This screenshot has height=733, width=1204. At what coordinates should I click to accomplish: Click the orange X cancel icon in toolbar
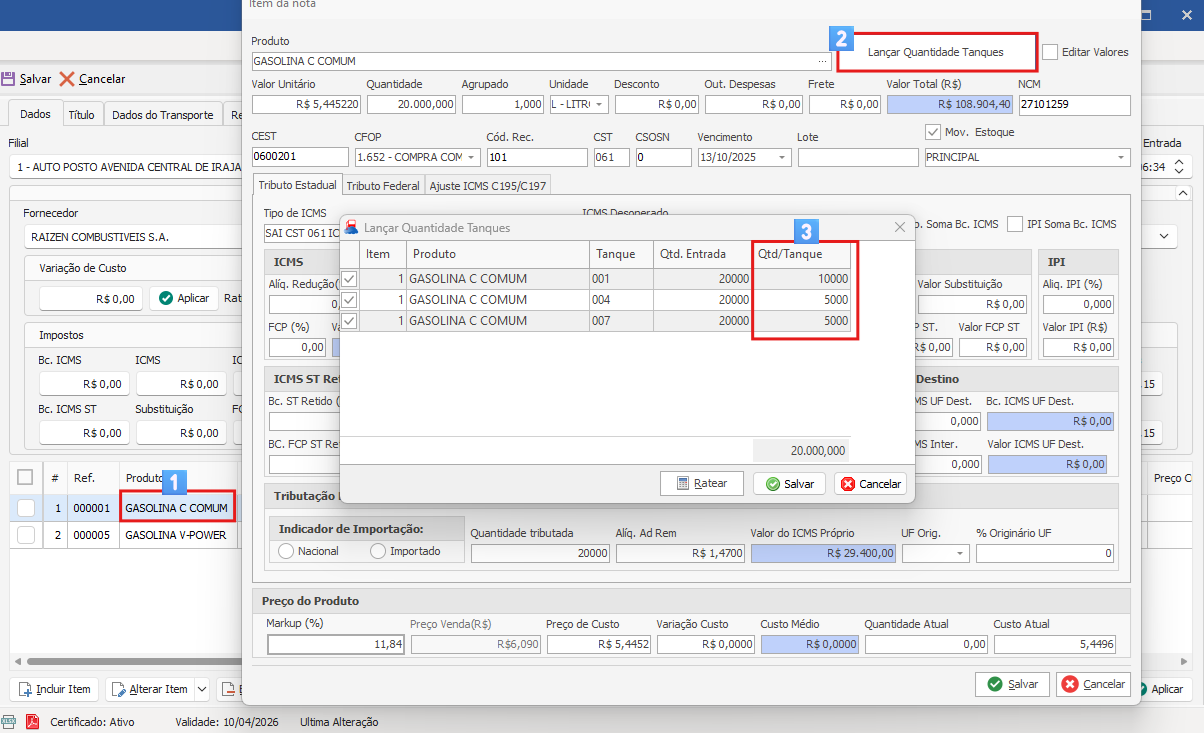(67, 78)
